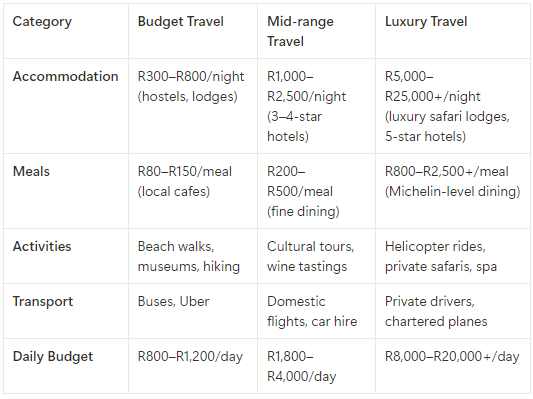
Task: Click the Private drivers, chartered planes cell
Action: coord(453,311)
